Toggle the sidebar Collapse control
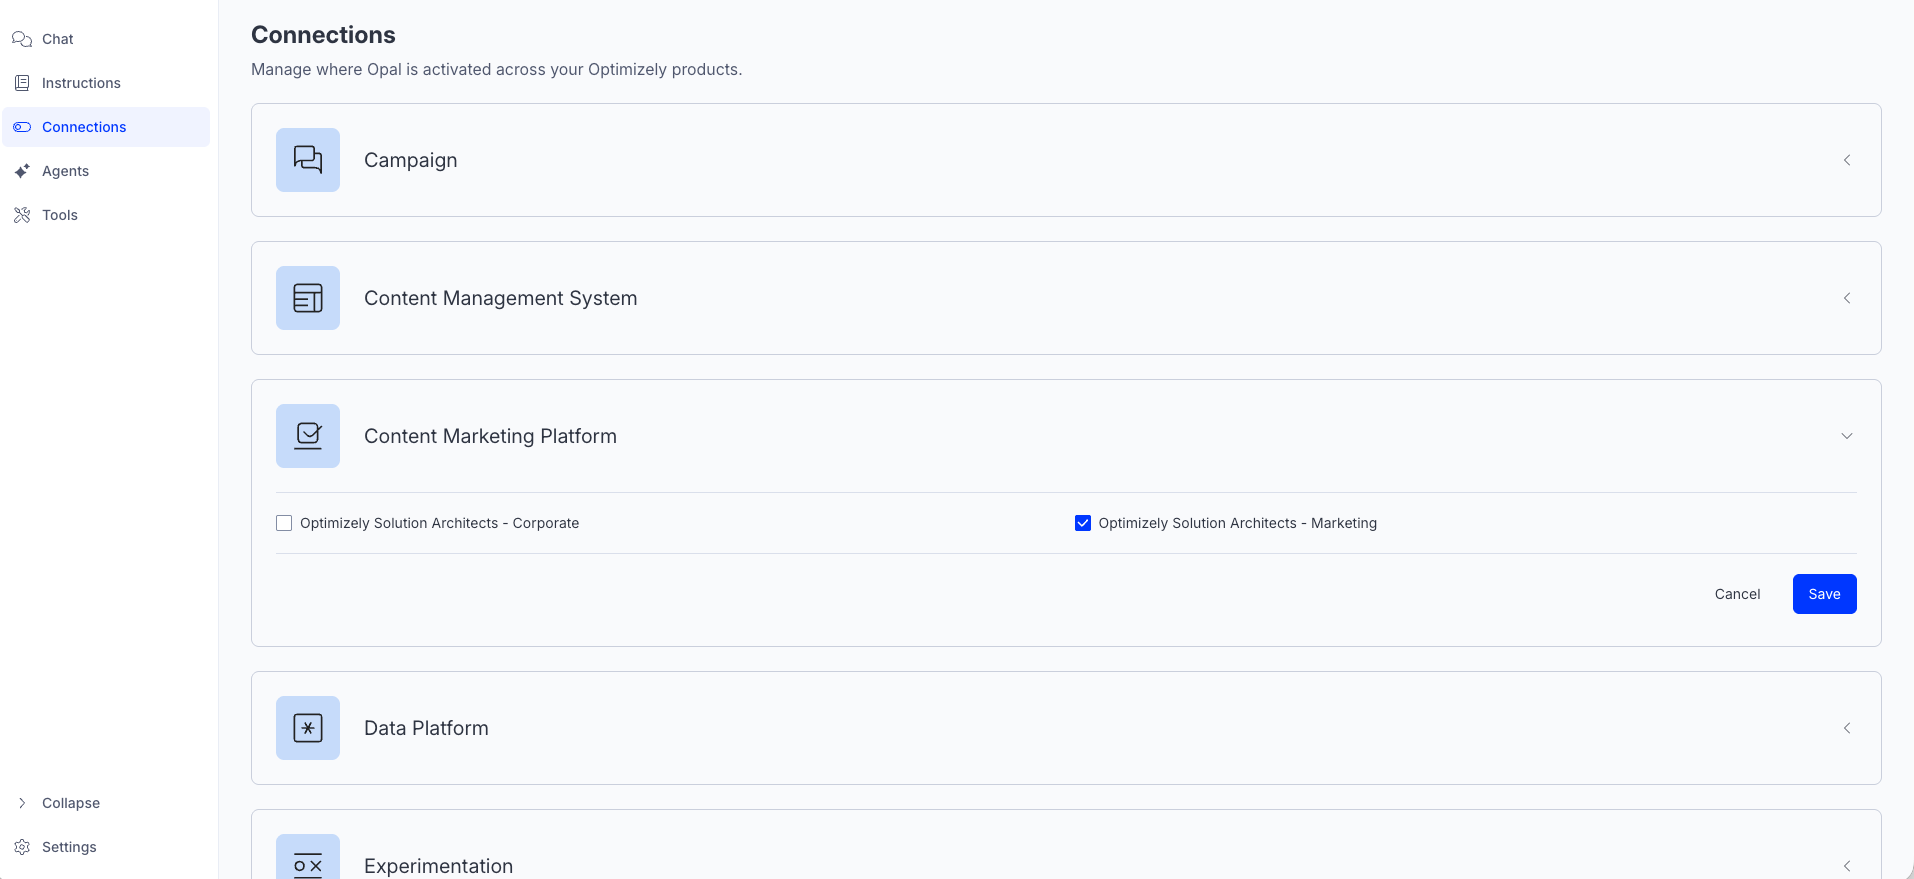Viewport: 1914px width, 879px height. 70,803
